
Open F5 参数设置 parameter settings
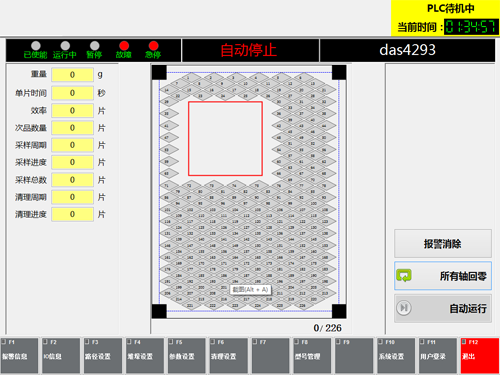point(187,356)
